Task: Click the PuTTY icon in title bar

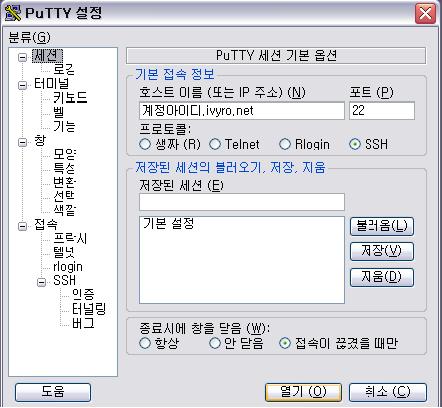Action: [13, 13]
